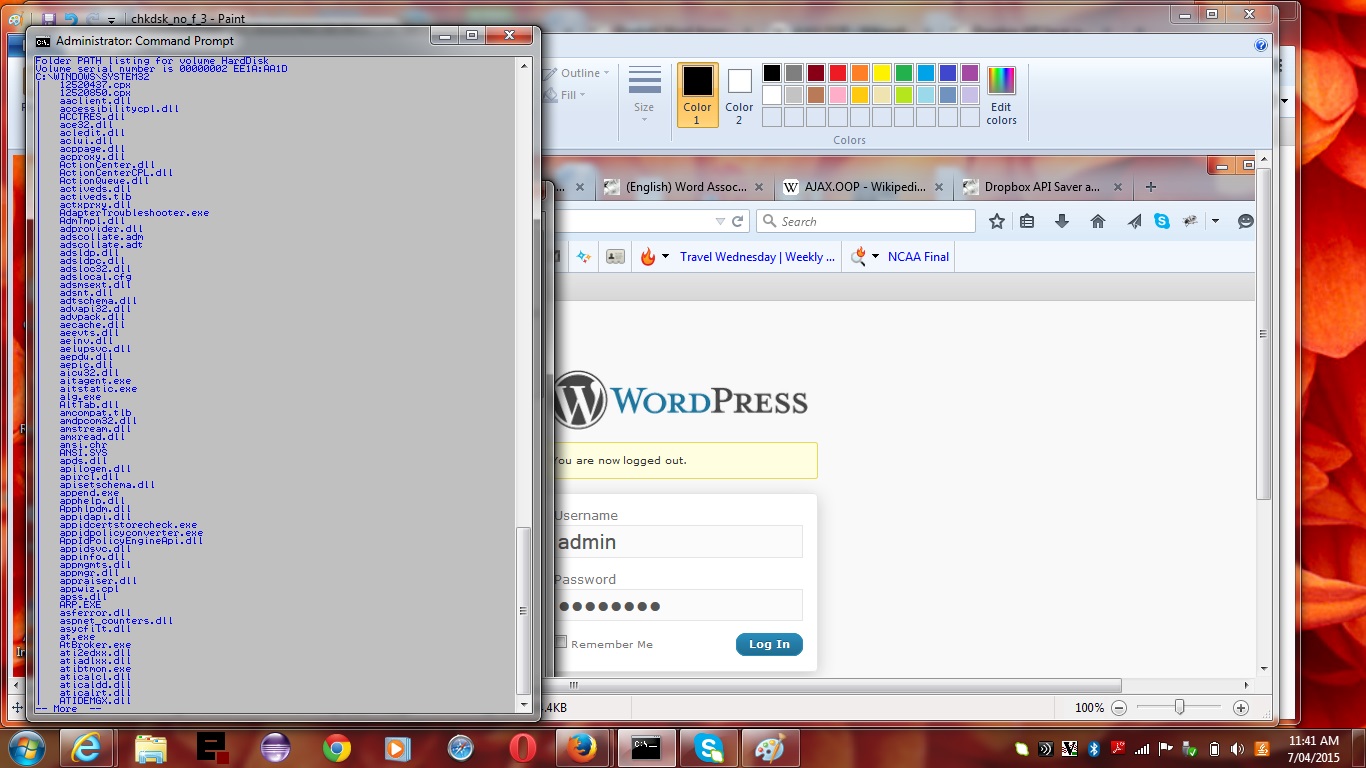Pick the brown color swatch

pos(816,95)
